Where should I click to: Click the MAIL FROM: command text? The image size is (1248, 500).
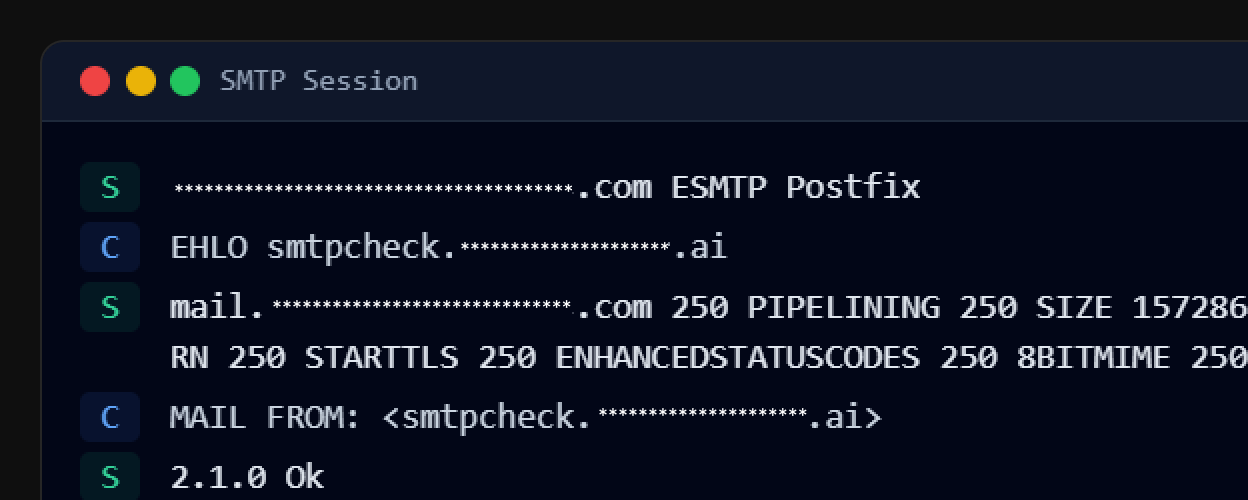(x=265, y=417)
